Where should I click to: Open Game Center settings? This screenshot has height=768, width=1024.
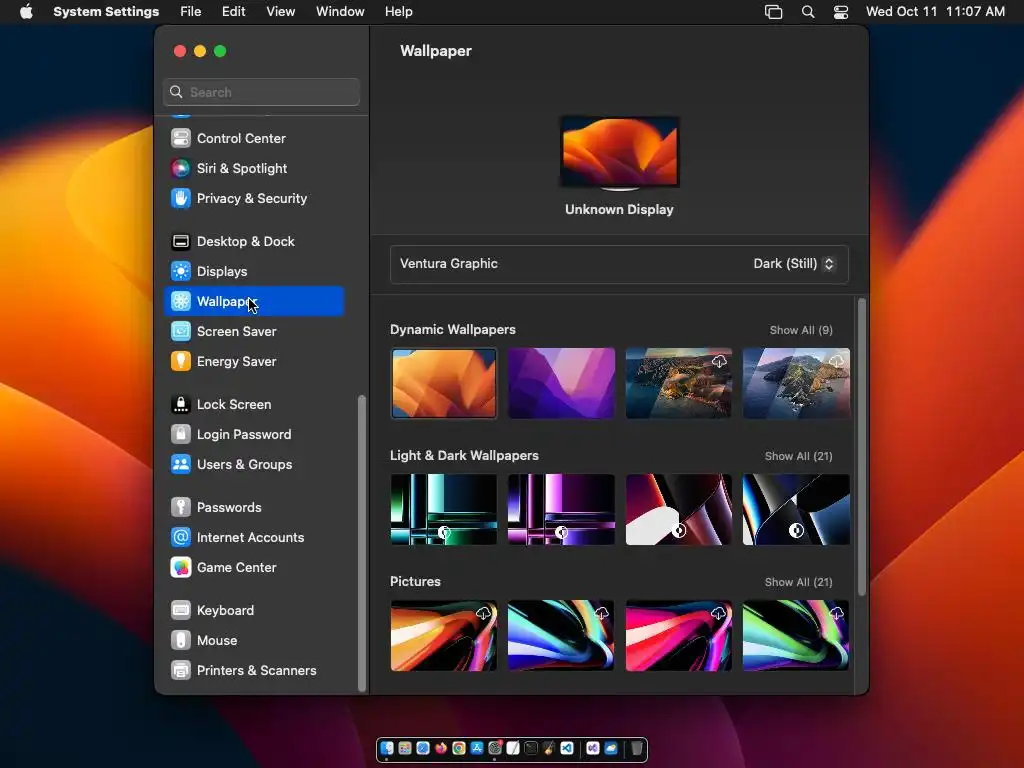click(x=254, y=568)
